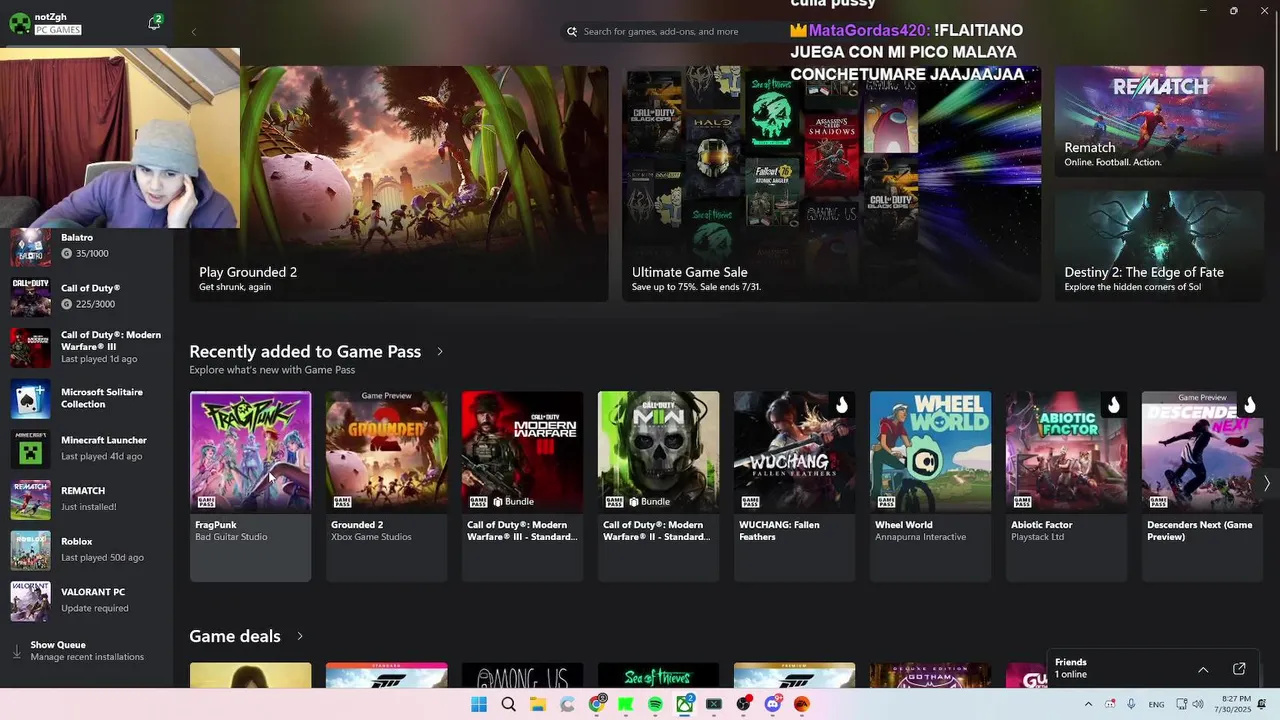1280x720 pixels.
Task: Open the VALORANT PC sidebar icon
Action: pyautogui.click(x=30, y=600)
